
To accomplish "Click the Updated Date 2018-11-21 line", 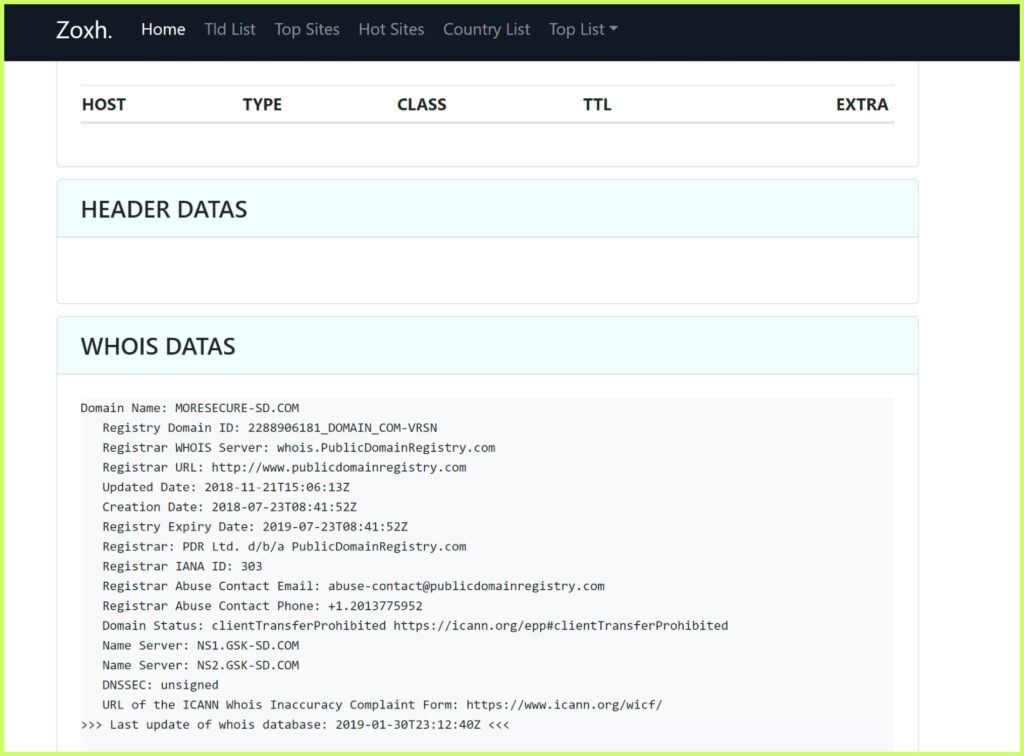I will point(226,487).
